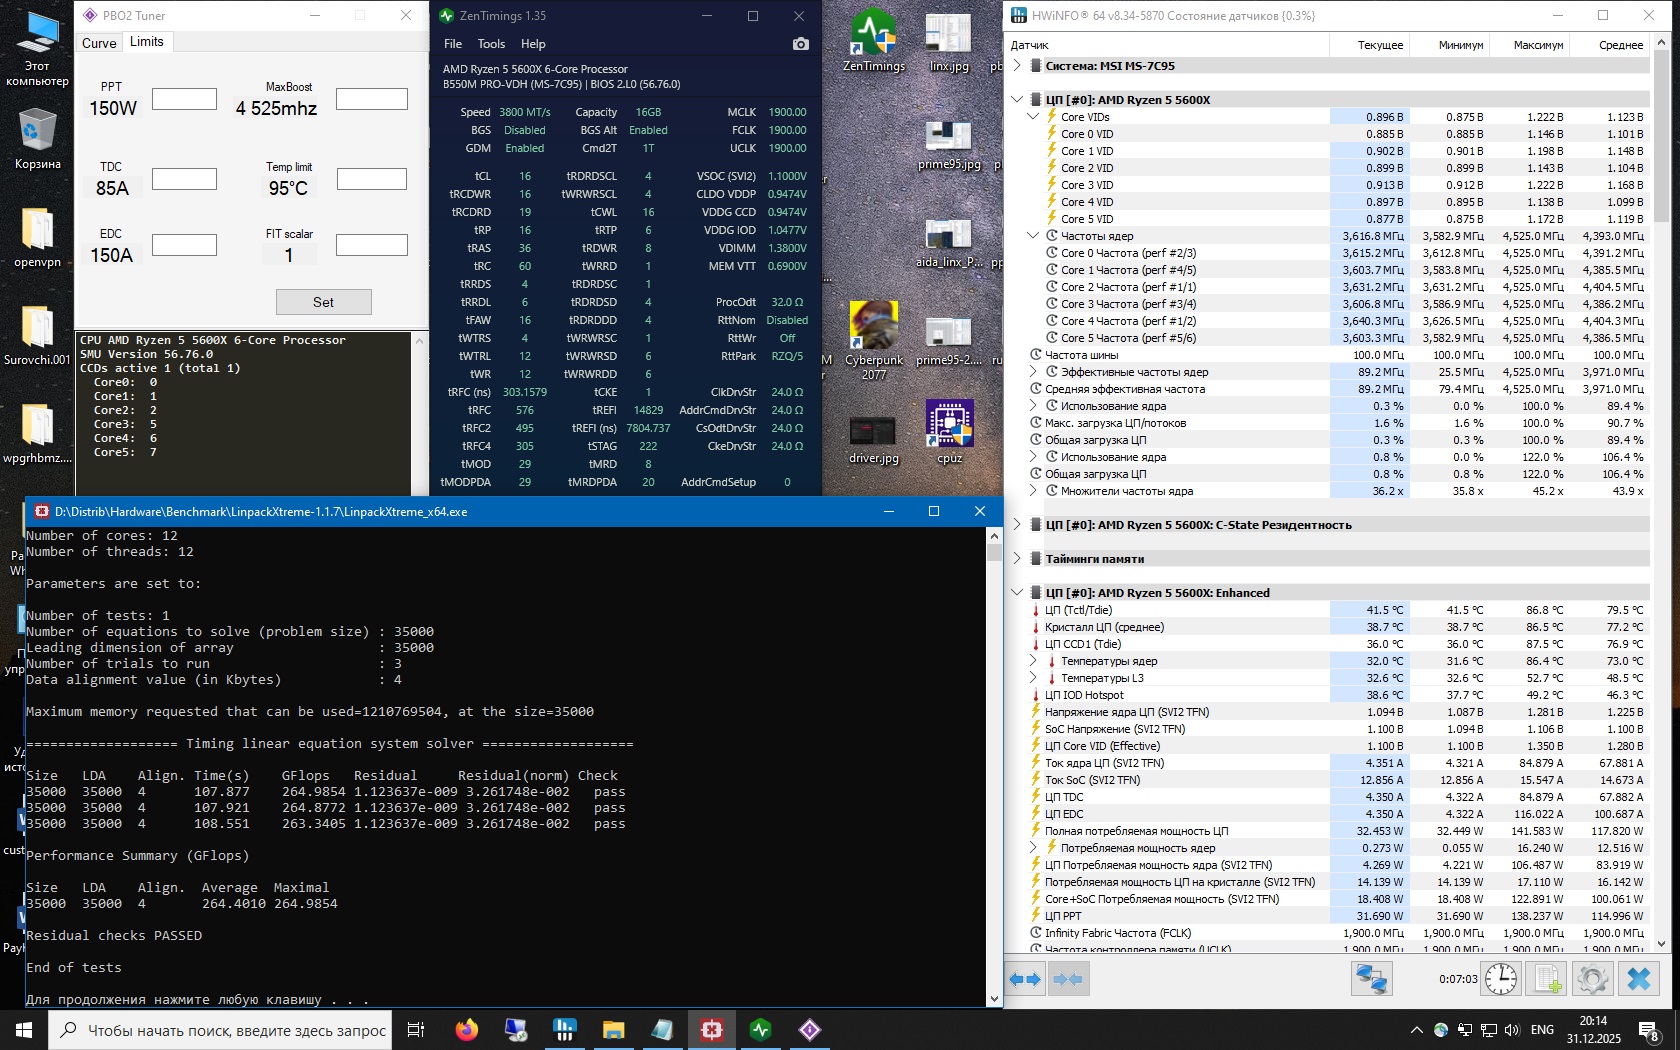Click HWiNFO shrink columns inward arrows button

pos(1068,979)
